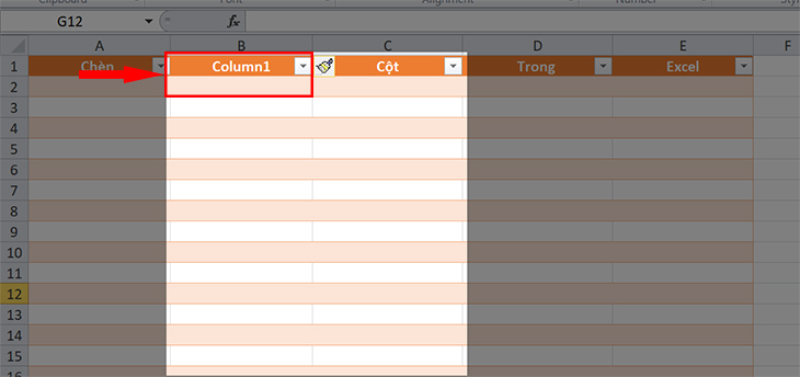Click inside the formula bar input
This screenshot has width=800, height=377.
point(522,21)
